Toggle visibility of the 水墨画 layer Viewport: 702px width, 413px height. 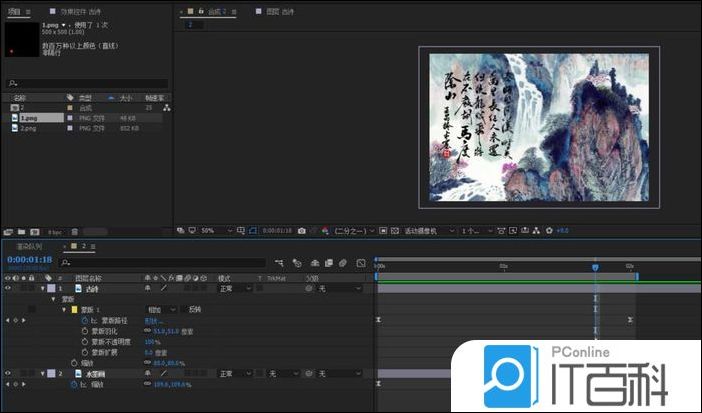pos(8,373)
